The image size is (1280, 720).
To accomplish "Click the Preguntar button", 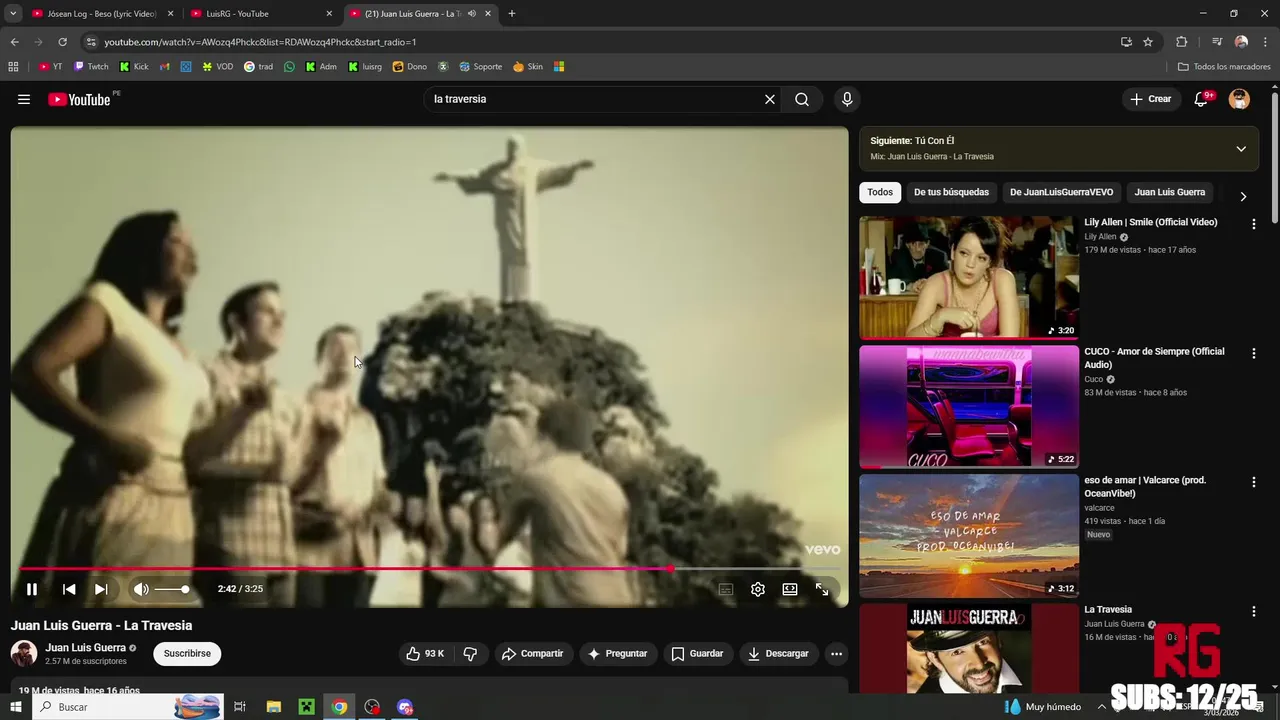I will click(x=618, y=654).
